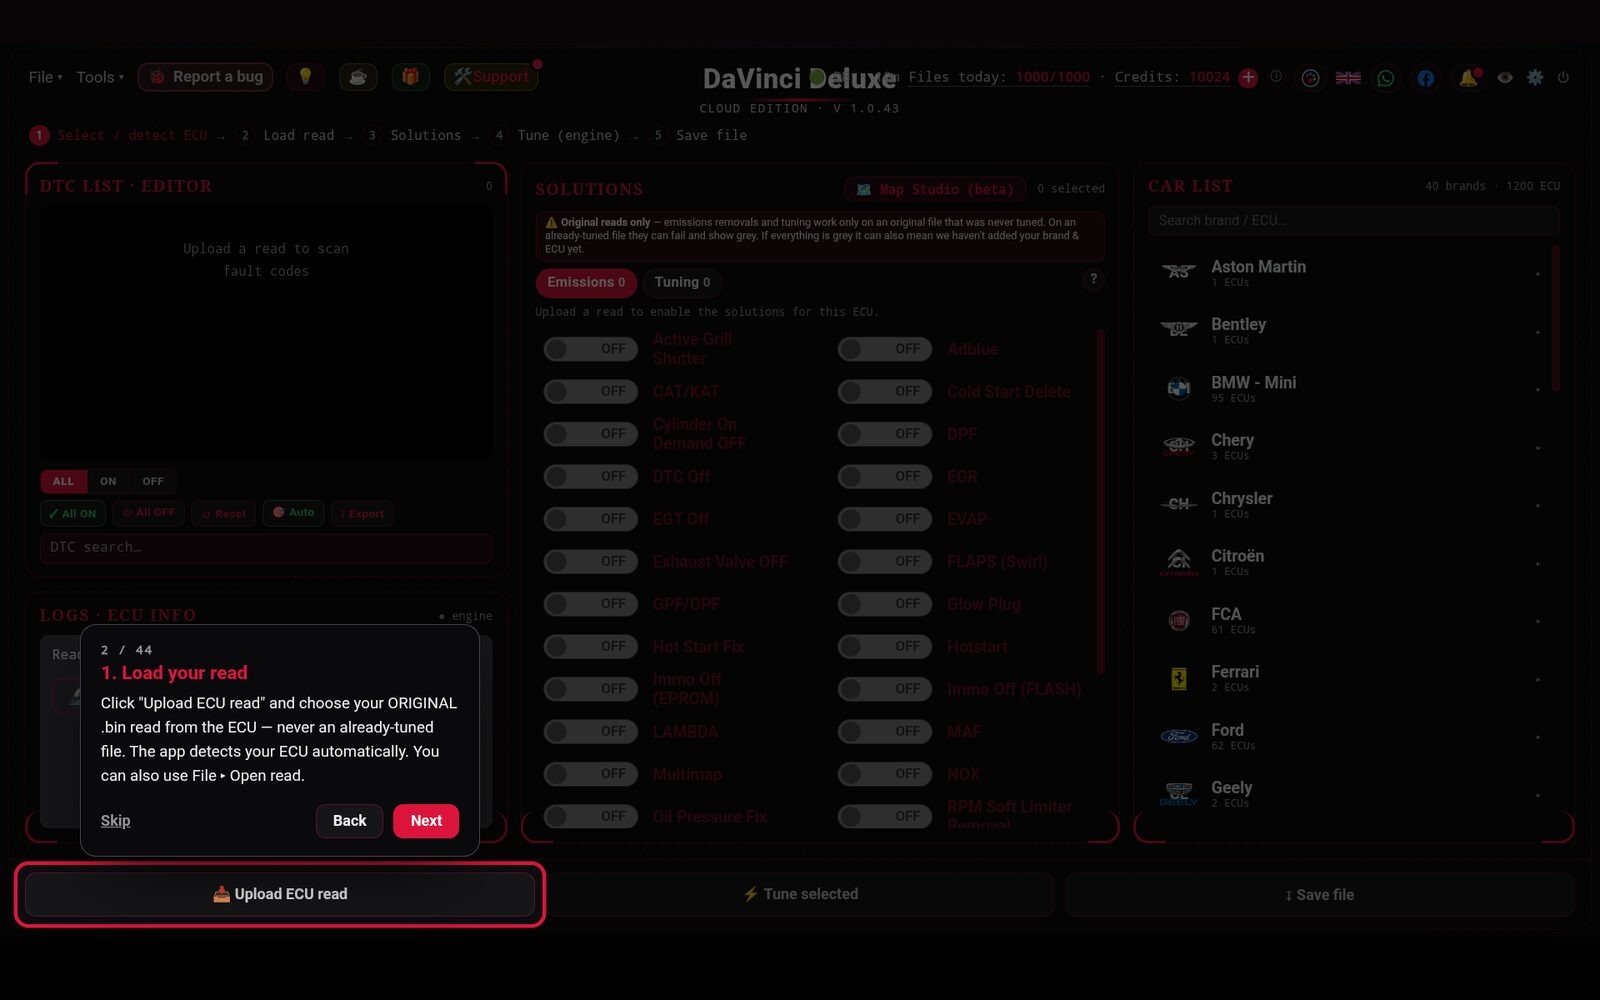This screenshot has width=1600, height=1000.
Task: Click the Solutions help question mark
Action: (1093, 280)
